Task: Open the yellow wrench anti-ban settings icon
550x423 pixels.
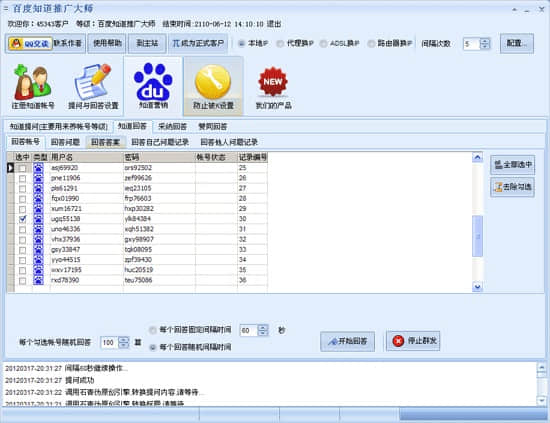Action: point(213,82)
